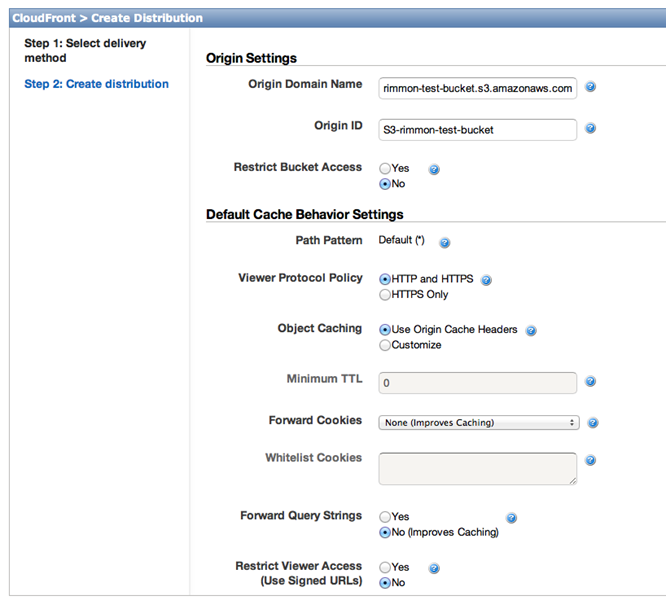Choose HTTPS Only viewer protocol

[385, 295]
